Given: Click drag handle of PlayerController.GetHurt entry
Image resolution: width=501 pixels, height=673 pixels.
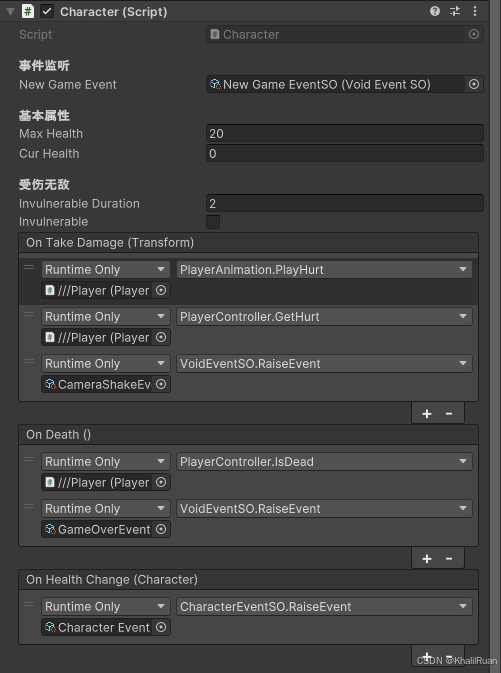Looking at the screenshot, I should (29, 314).
